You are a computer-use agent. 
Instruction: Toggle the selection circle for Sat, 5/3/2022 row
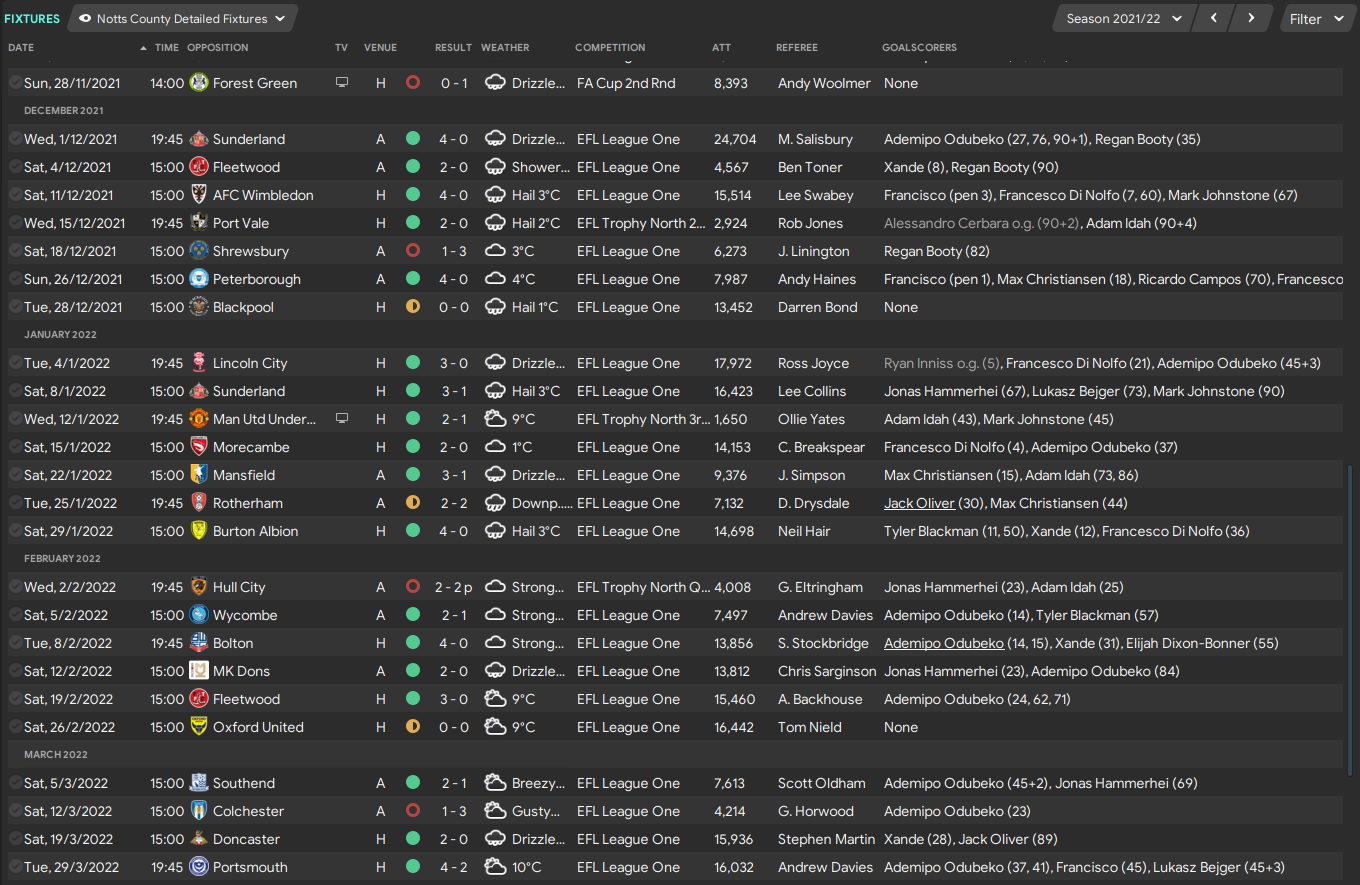click(x=15, y=783)
